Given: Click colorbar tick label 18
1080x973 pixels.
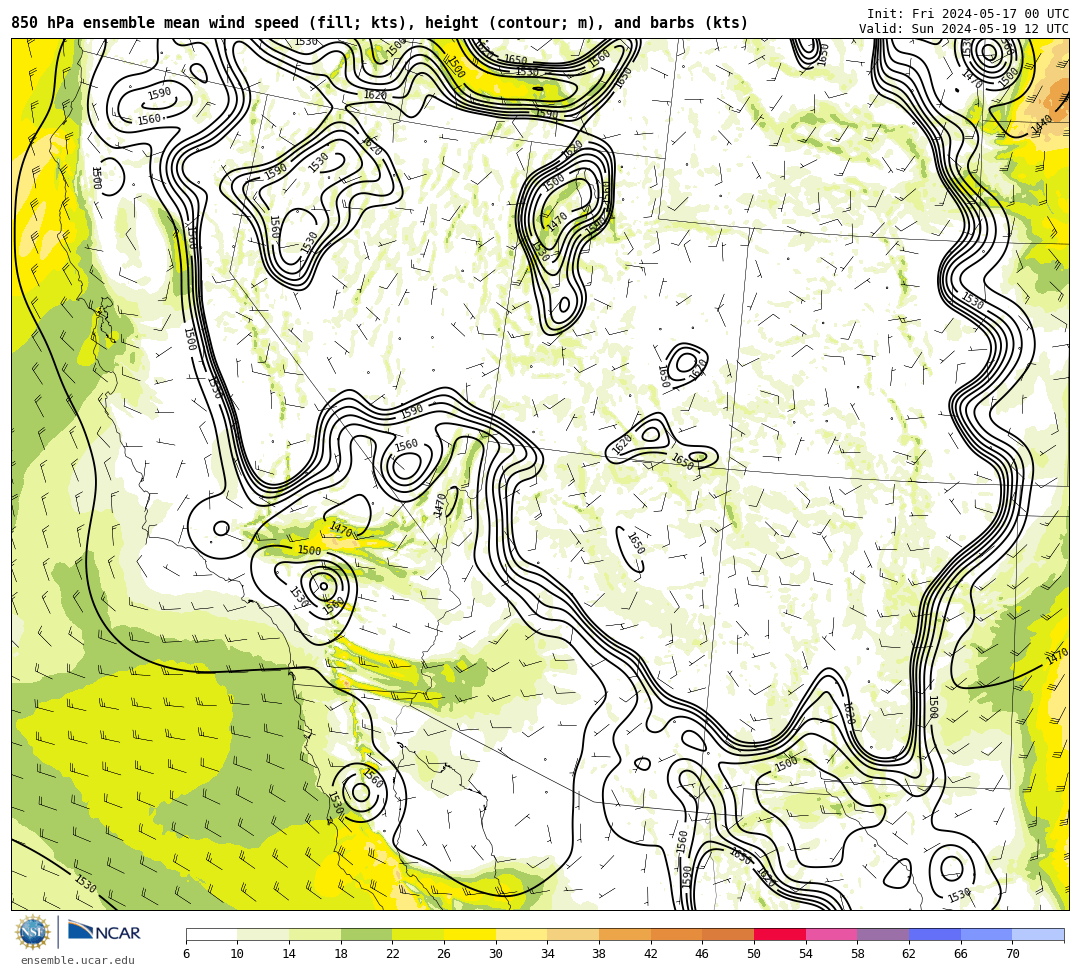Looking at the screenshot, I should (x=341, y=954).
